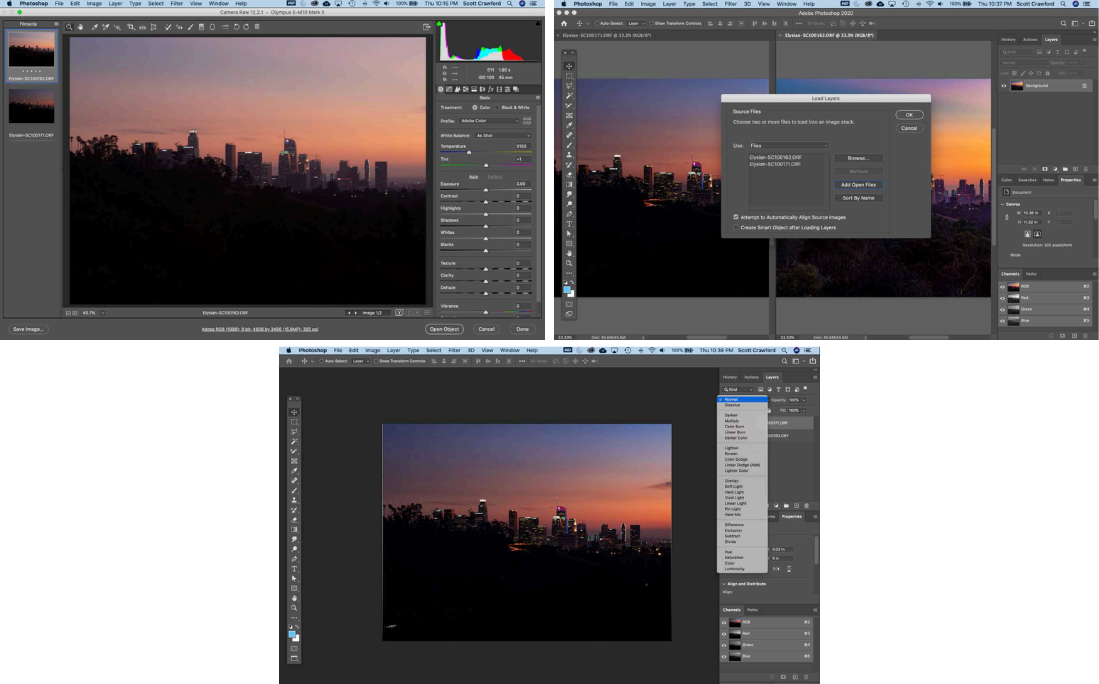
Task: Select the Zoom tool in Camera Raw toolbar
Action: coord(69,26)
